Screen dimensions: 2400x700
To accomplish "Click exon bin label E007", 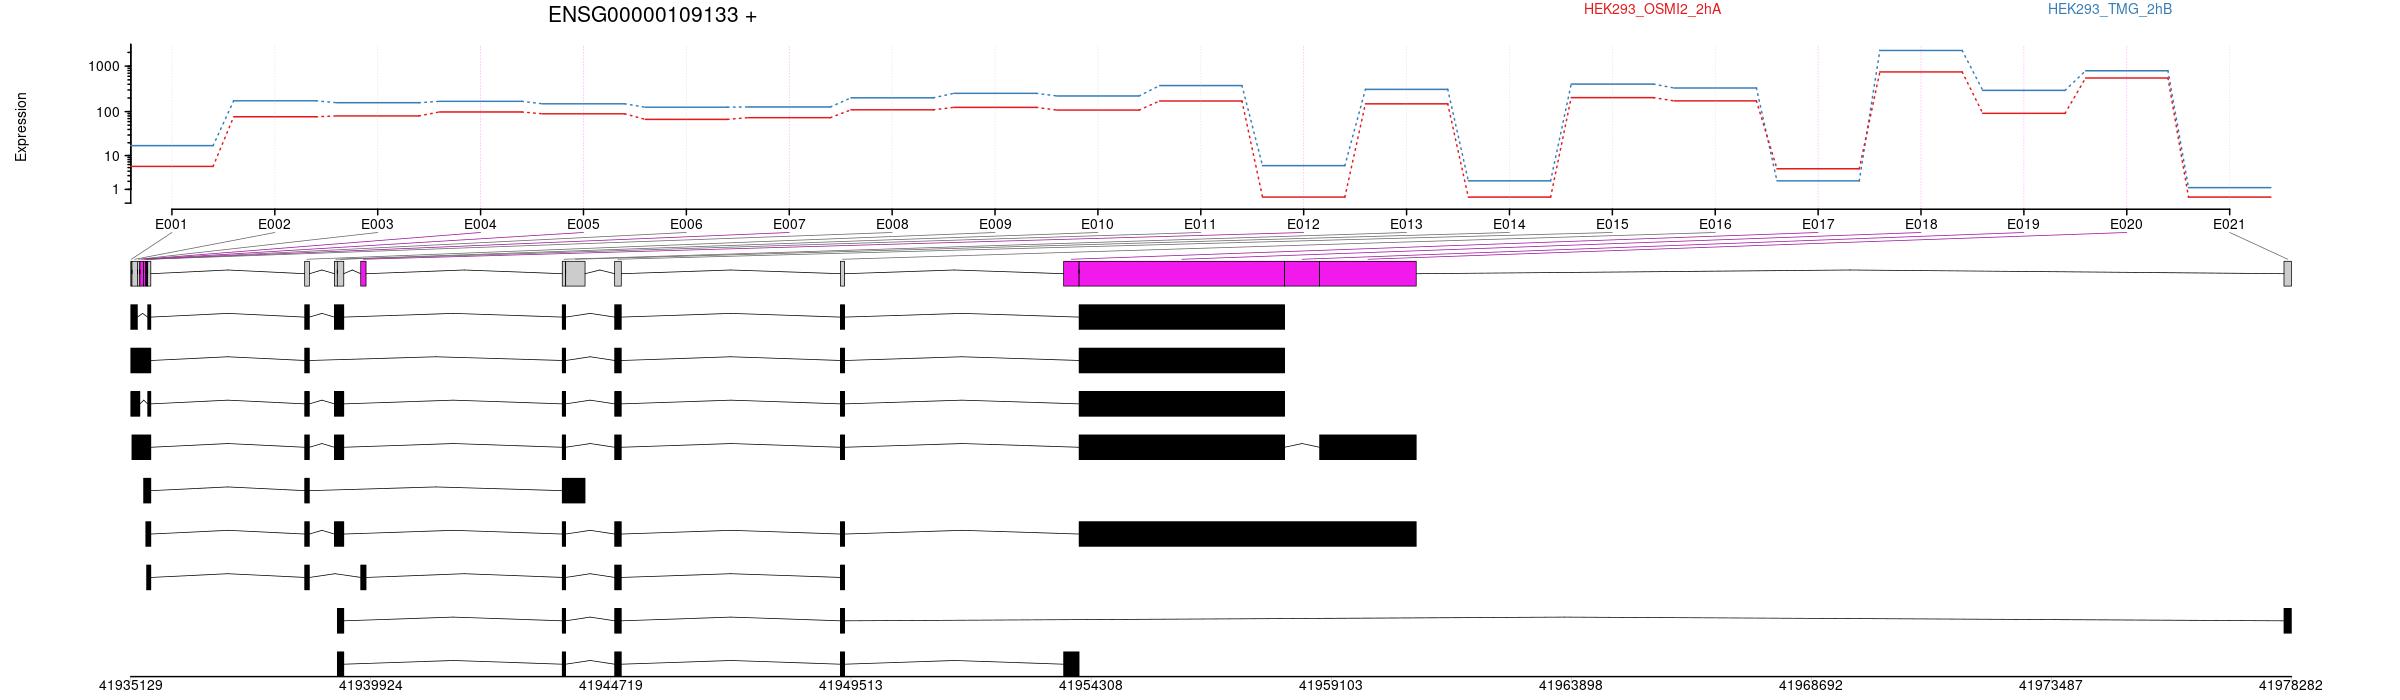I will tap(789, 224).
